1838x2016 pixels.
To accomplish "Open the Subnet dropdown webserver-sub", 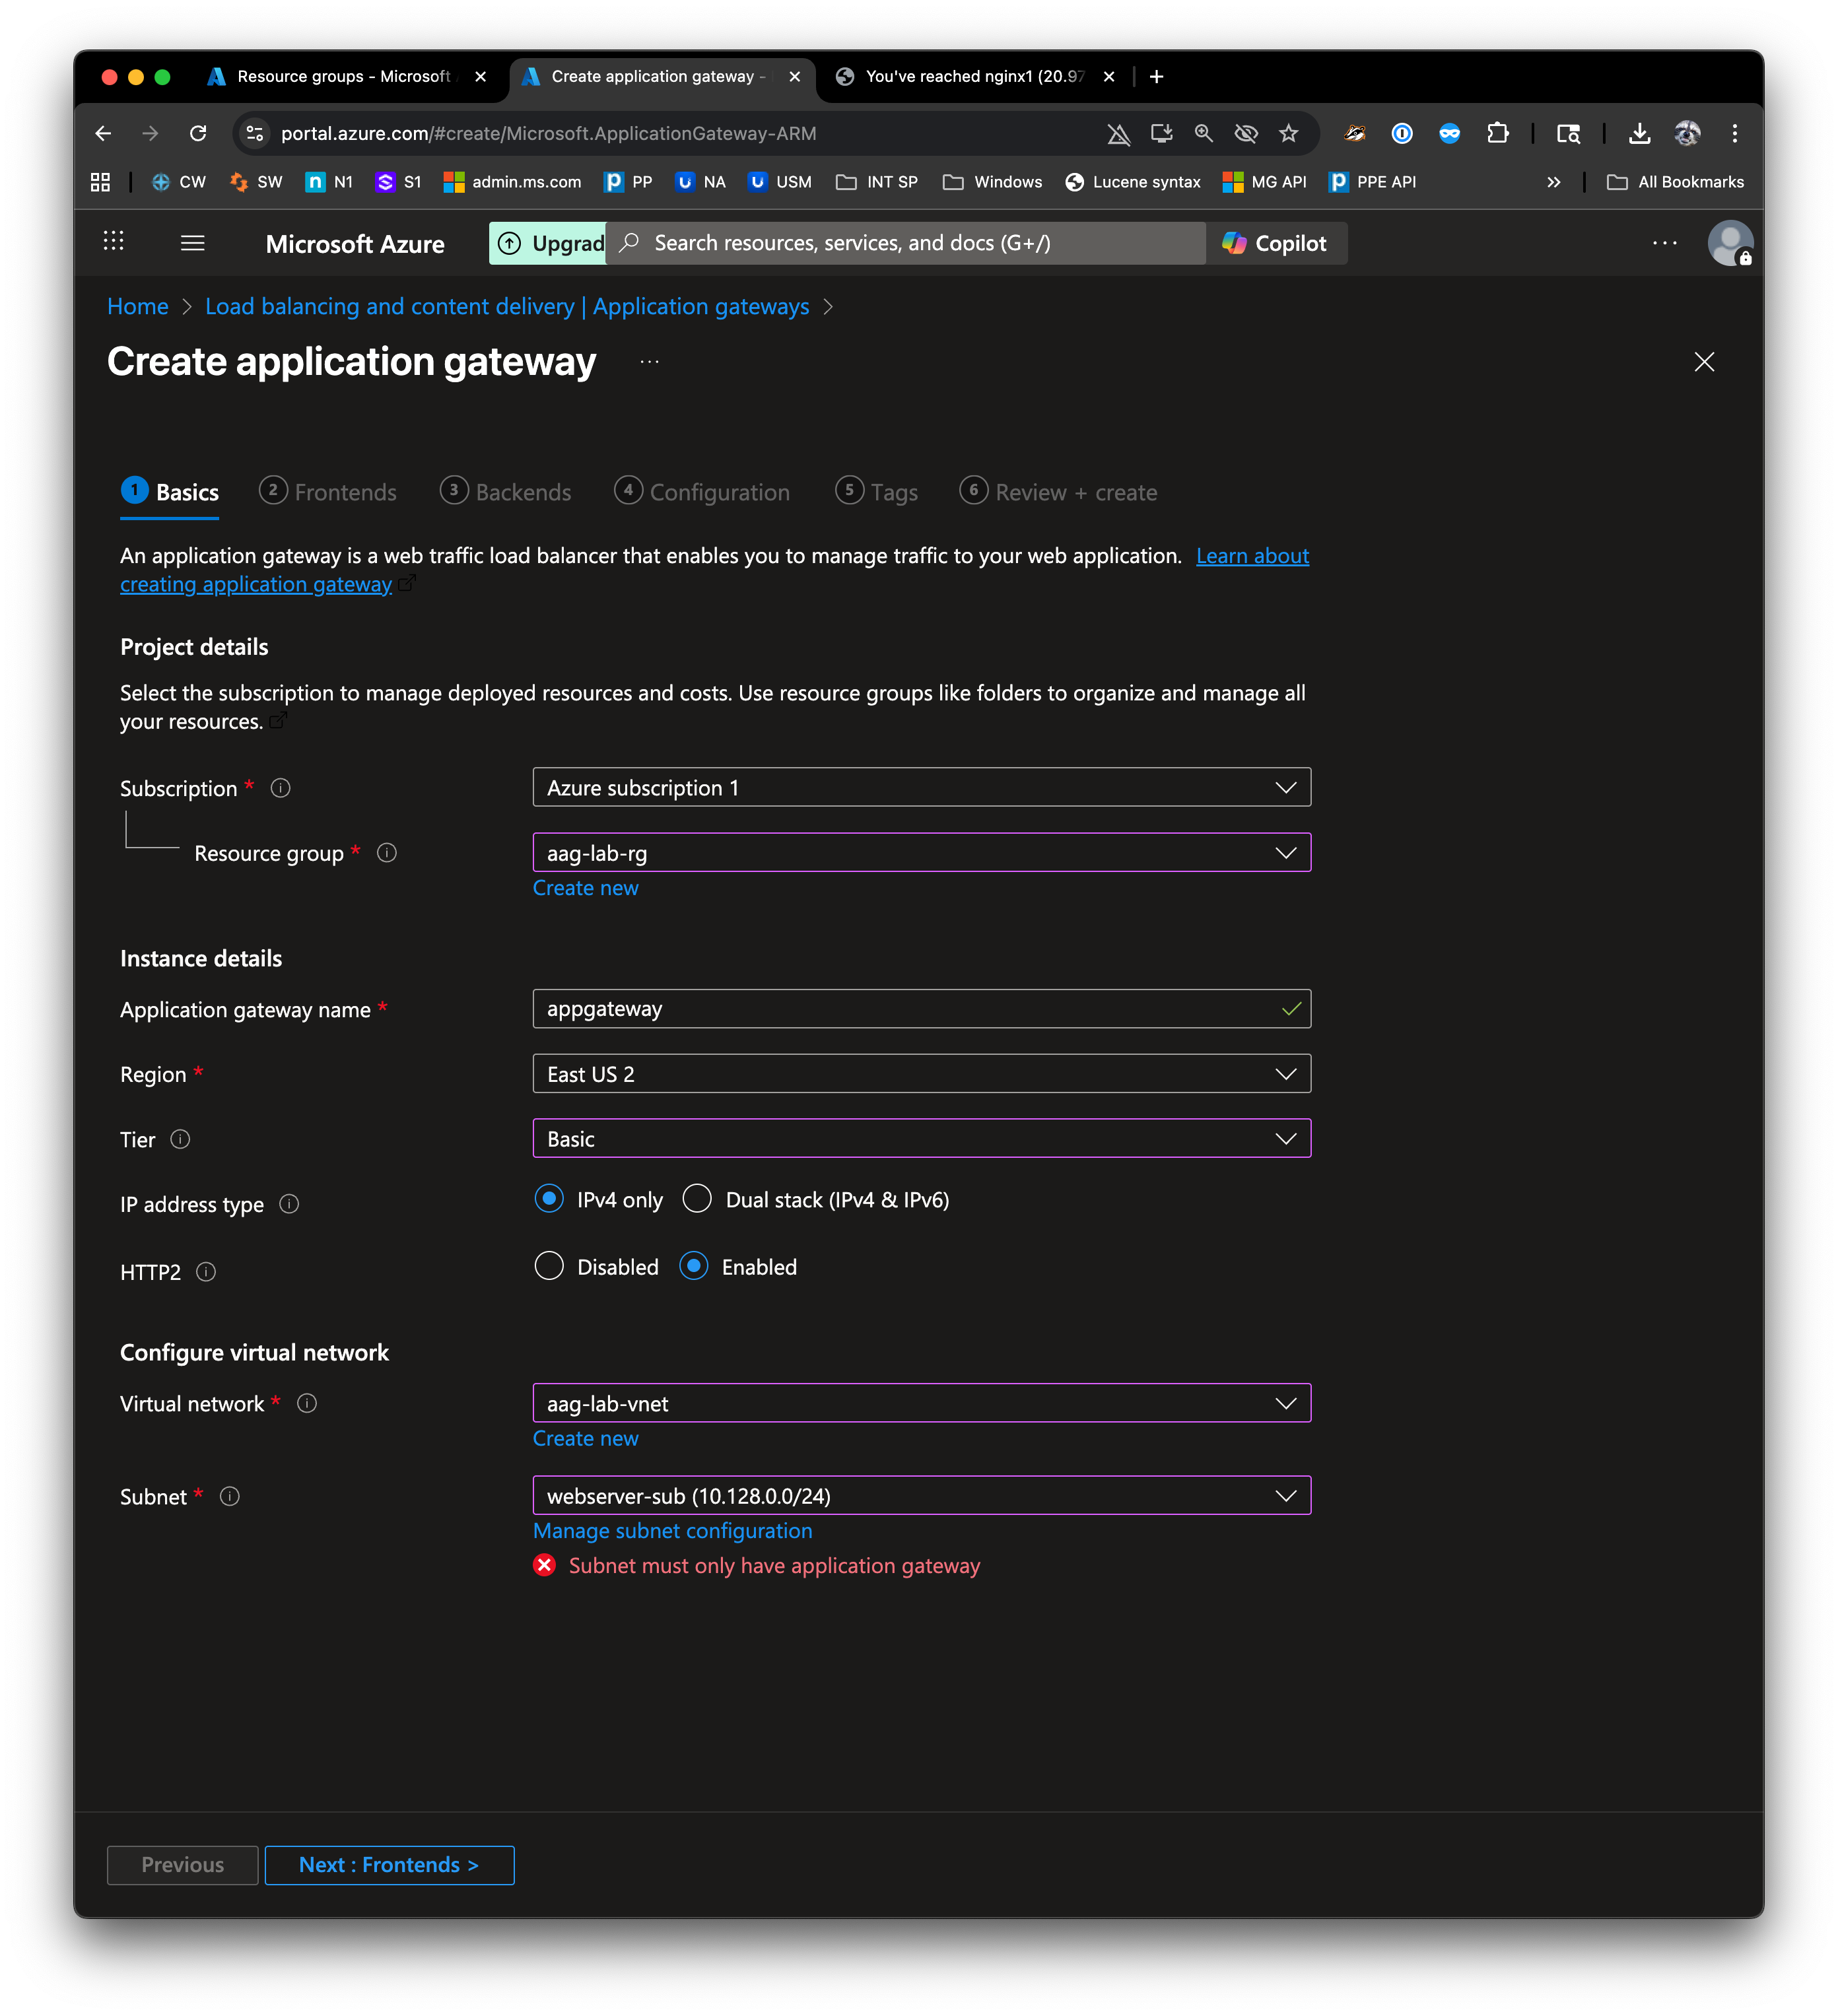I will click(x=920, y=1496).
